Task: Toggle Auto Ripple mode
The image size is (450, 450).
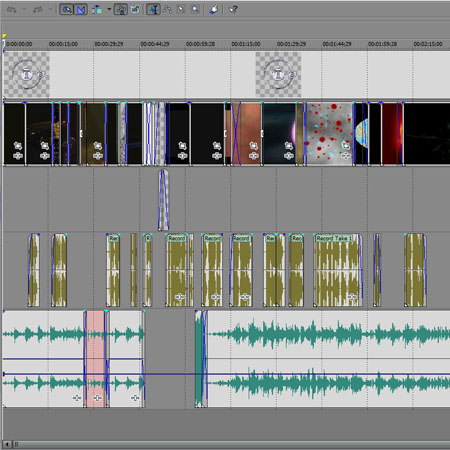Action: [x=97, y=9]
